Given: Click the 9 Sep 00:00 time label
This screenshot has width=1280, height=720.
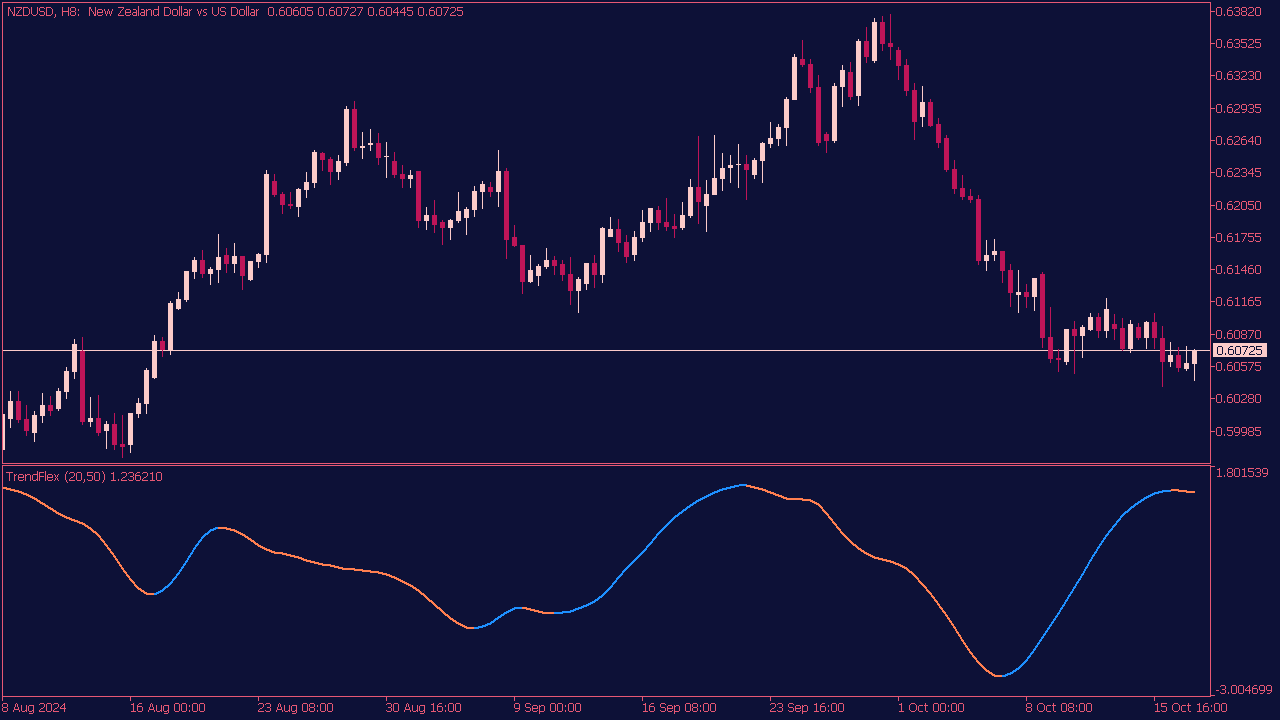Looking at the screenshot, I should click(547, 708).
